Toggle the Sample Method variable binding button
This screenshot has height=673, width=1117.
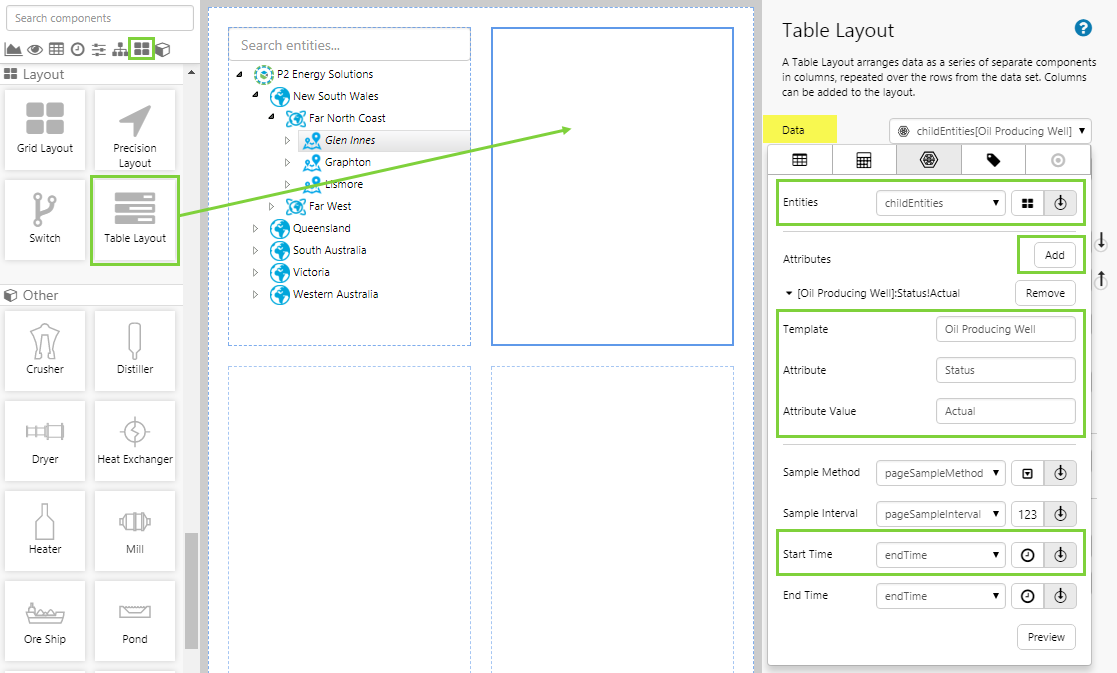coord(1060,473)
